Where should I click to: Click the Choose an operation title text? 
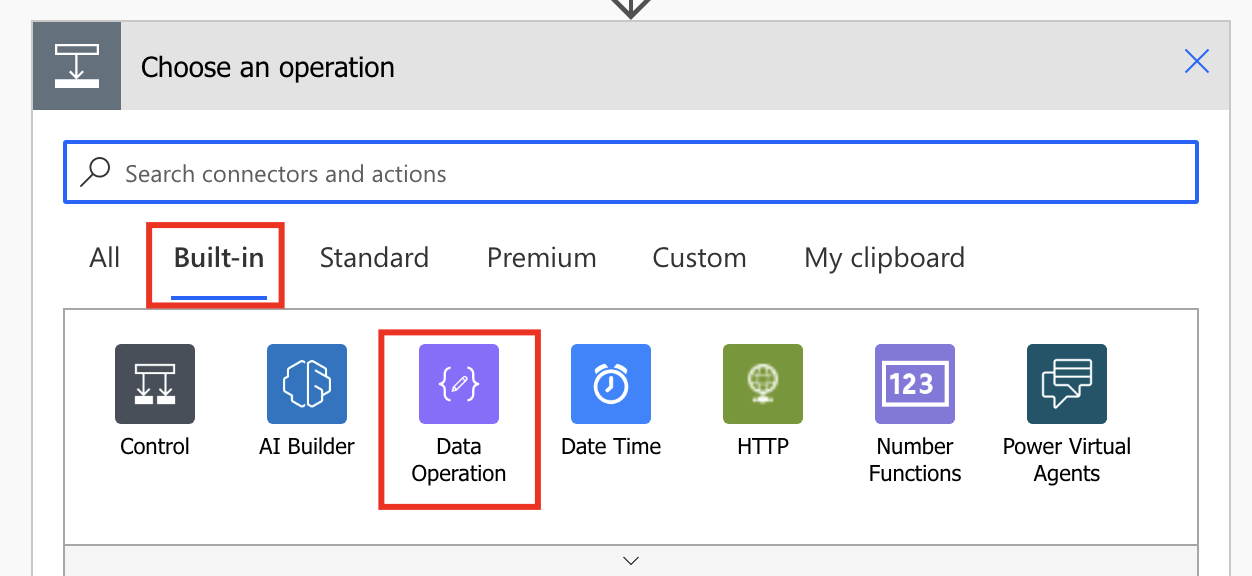268,68
